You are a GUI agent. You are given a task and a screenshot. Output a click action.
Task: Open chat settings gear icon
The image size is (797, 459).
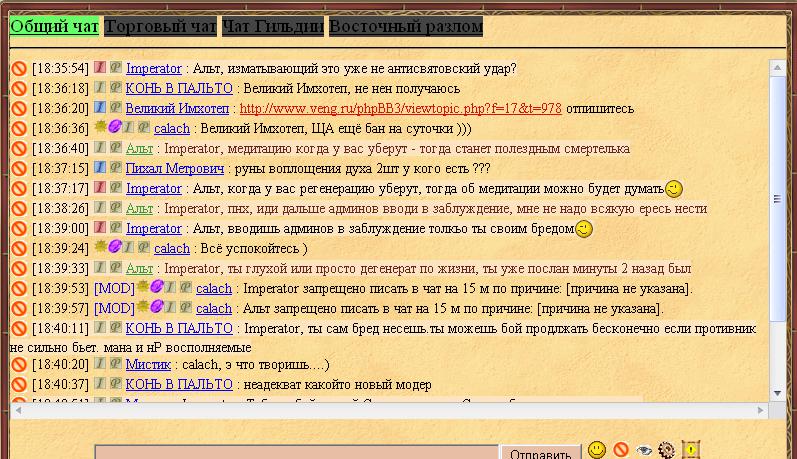666,450
